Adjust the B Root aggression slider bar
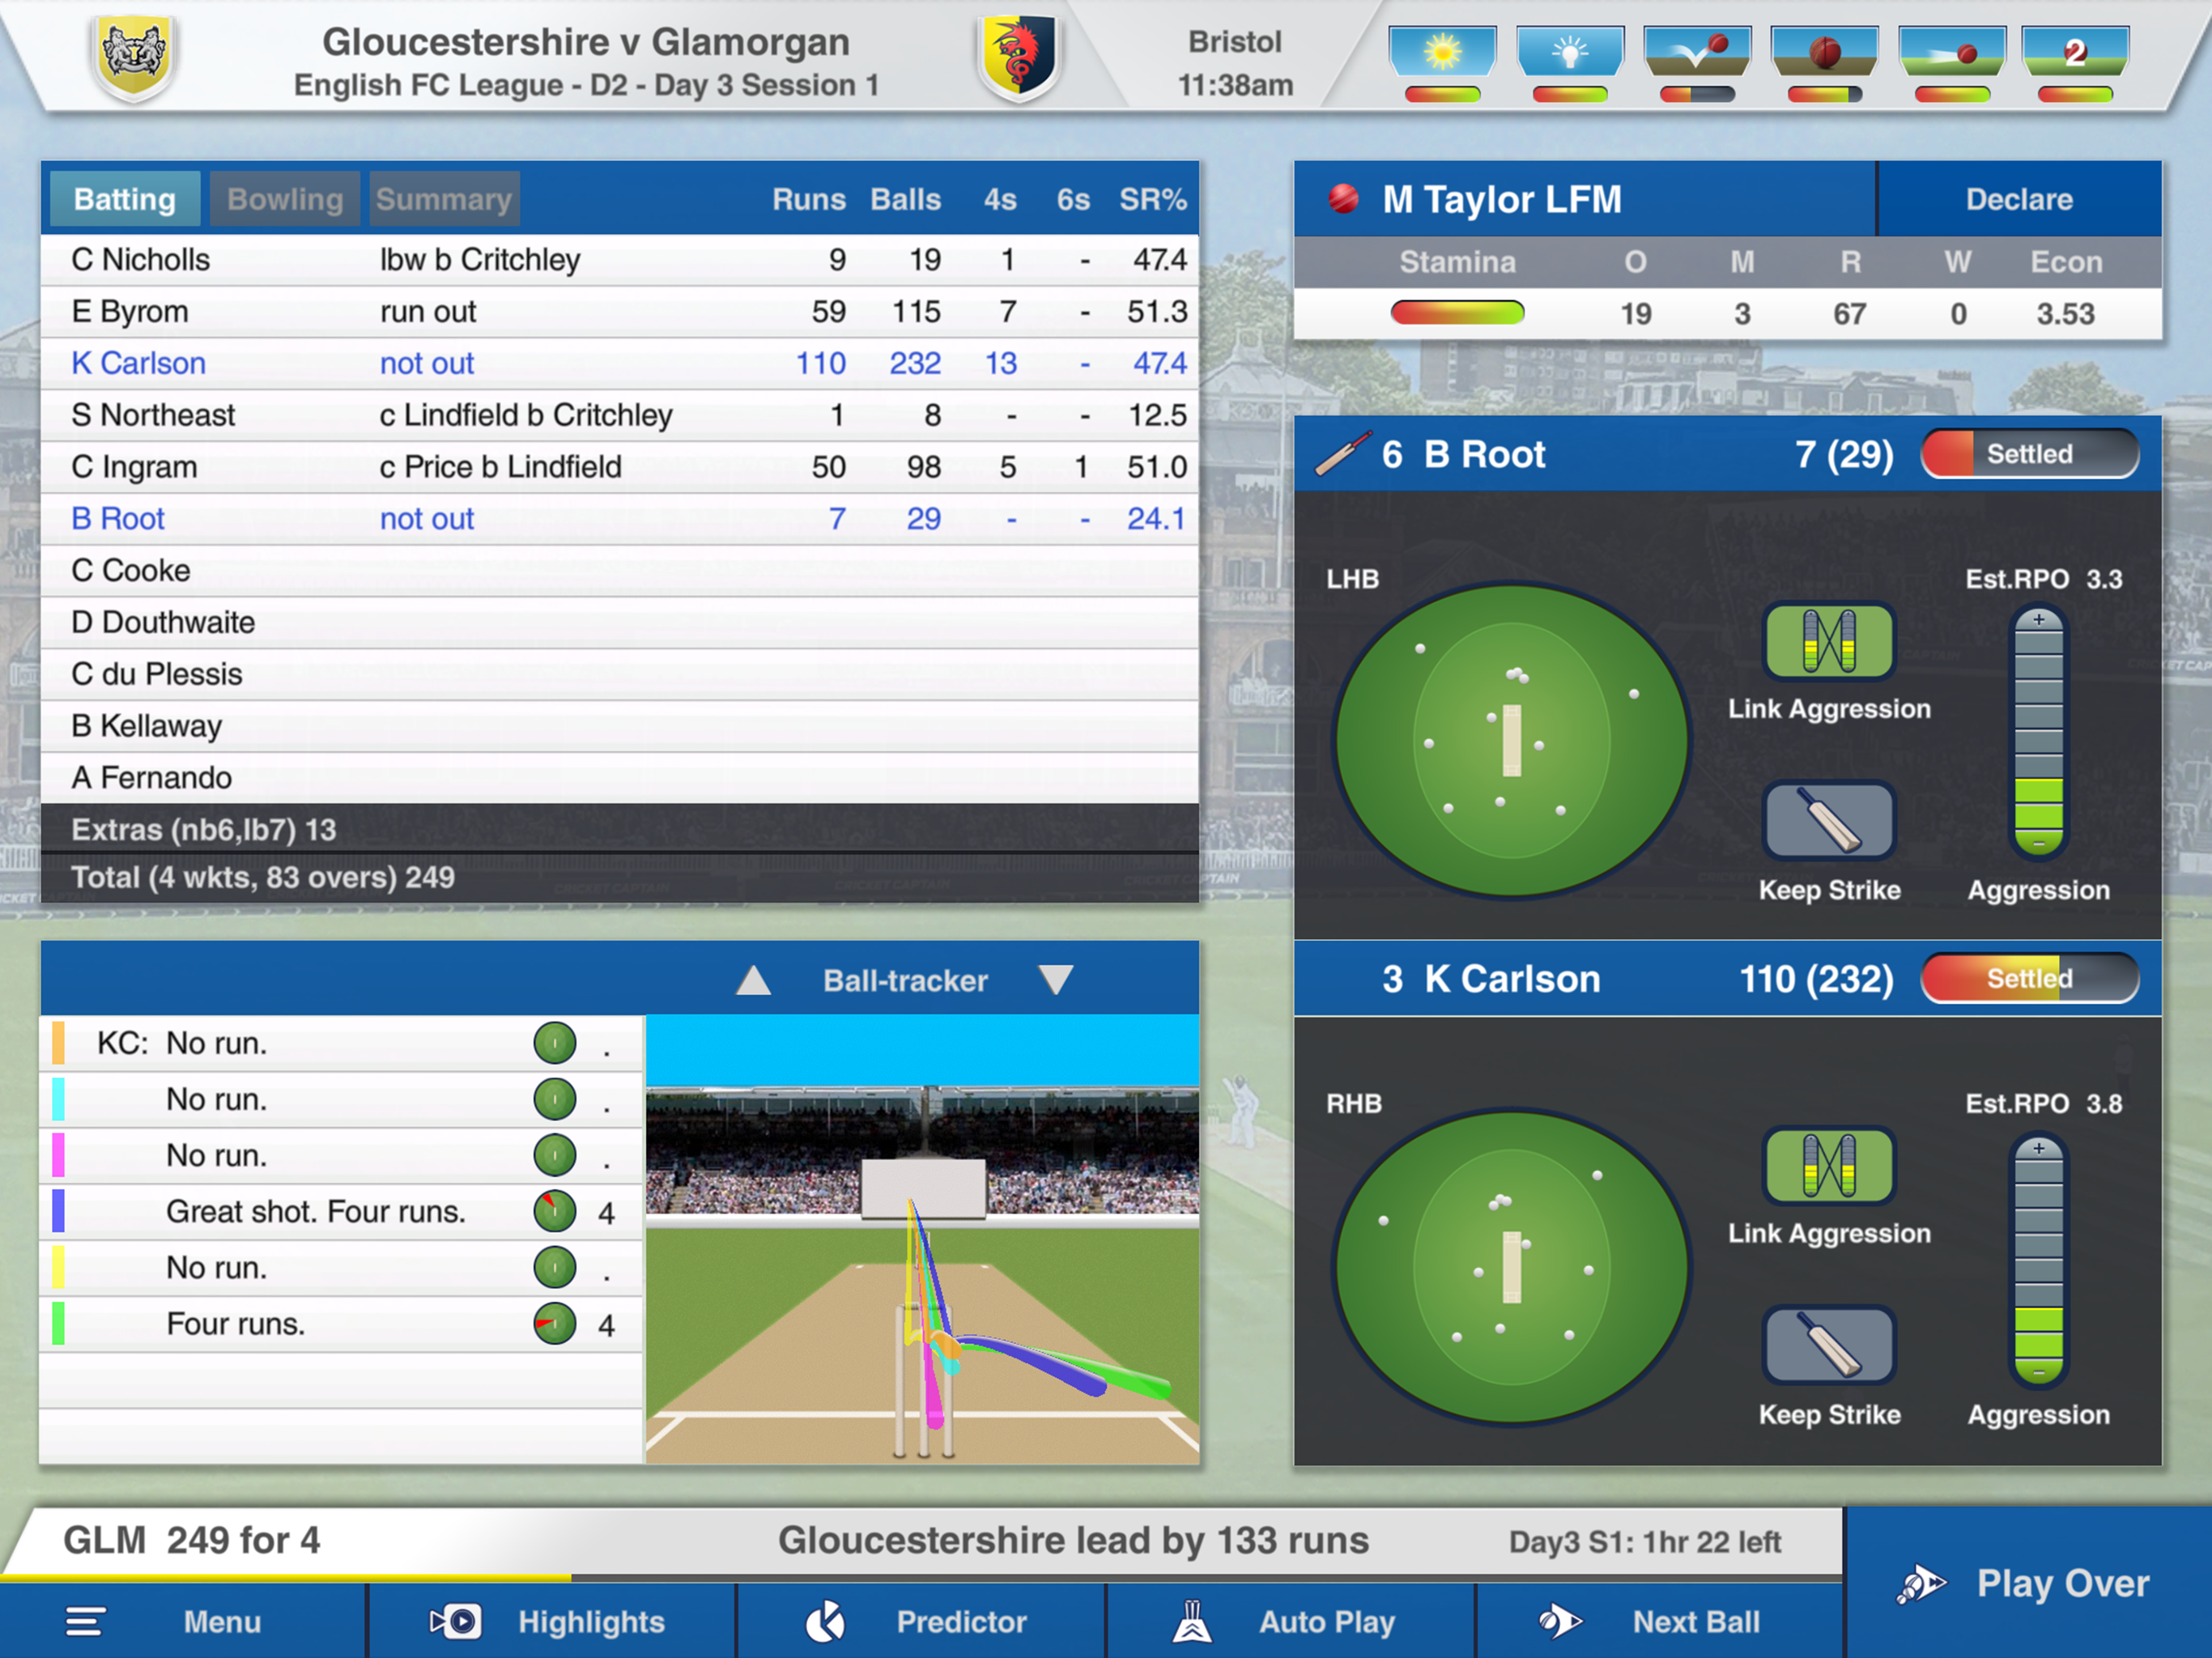 (2038, 732)
